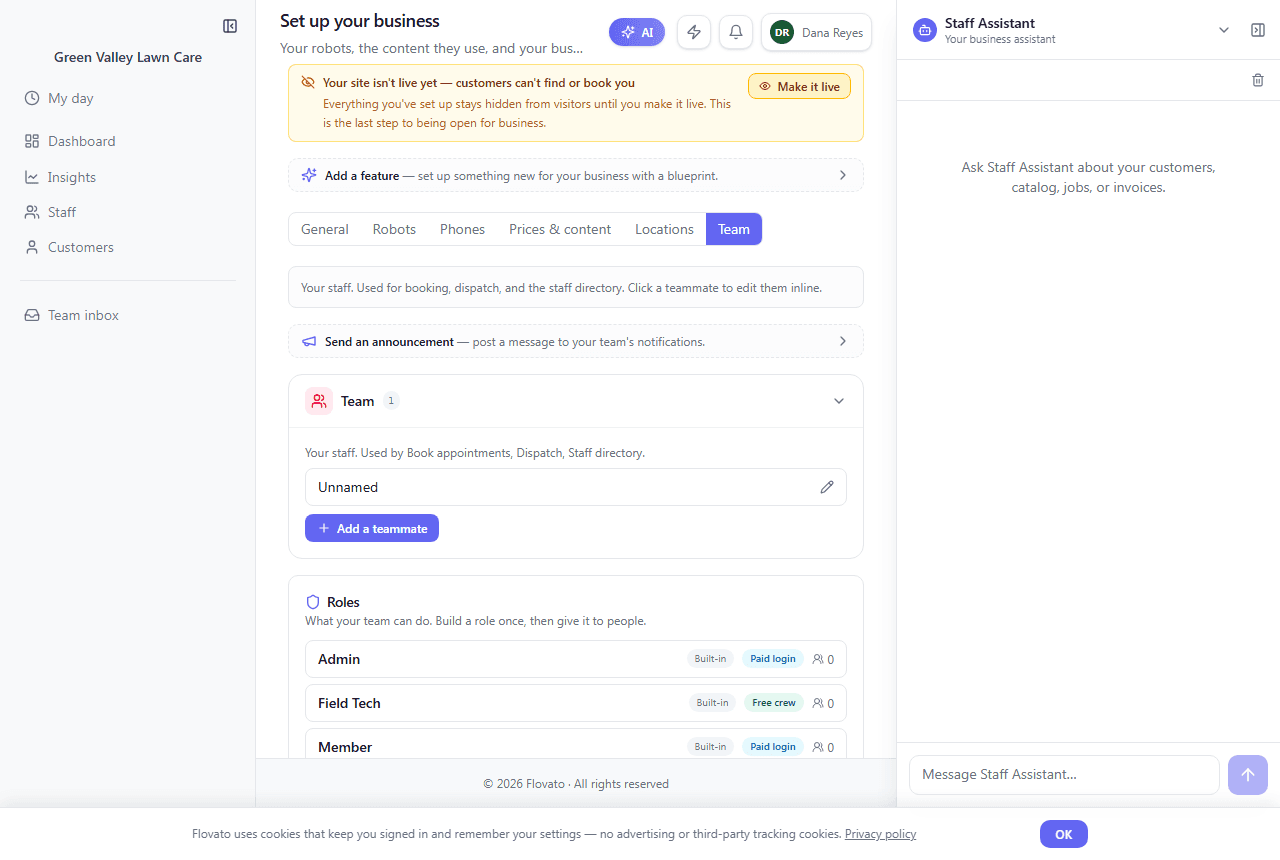Click the Make it live button
1280x860 pixels.
[799, 86]
